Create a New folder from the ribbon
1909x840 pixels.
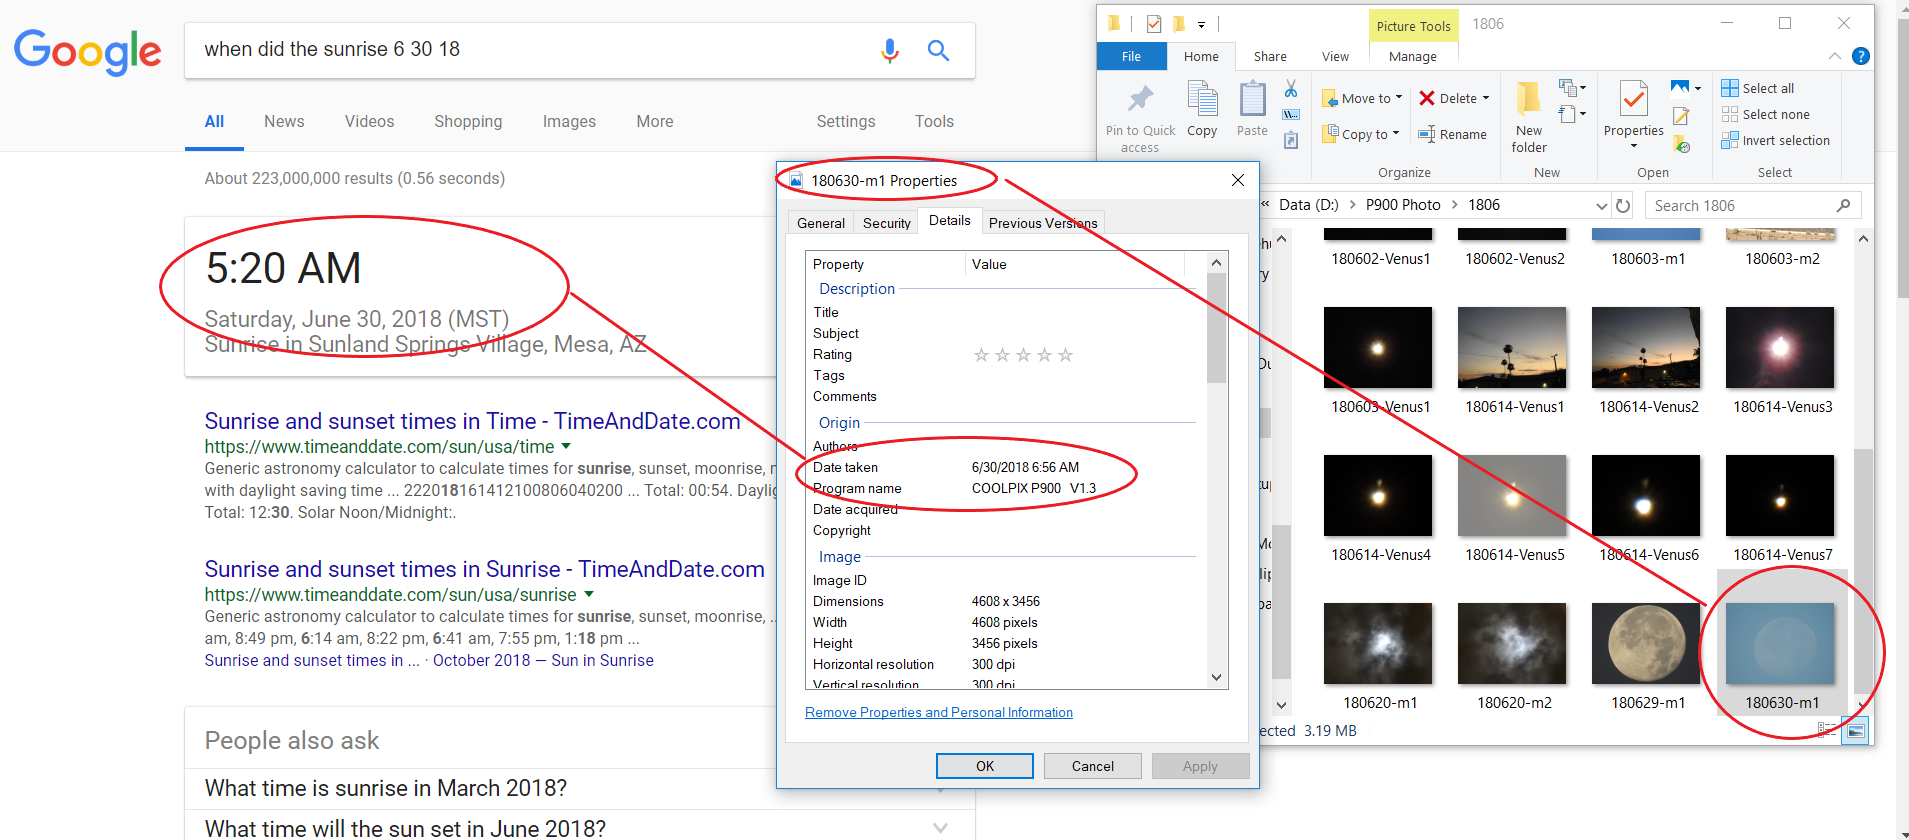click(1528, 116)
